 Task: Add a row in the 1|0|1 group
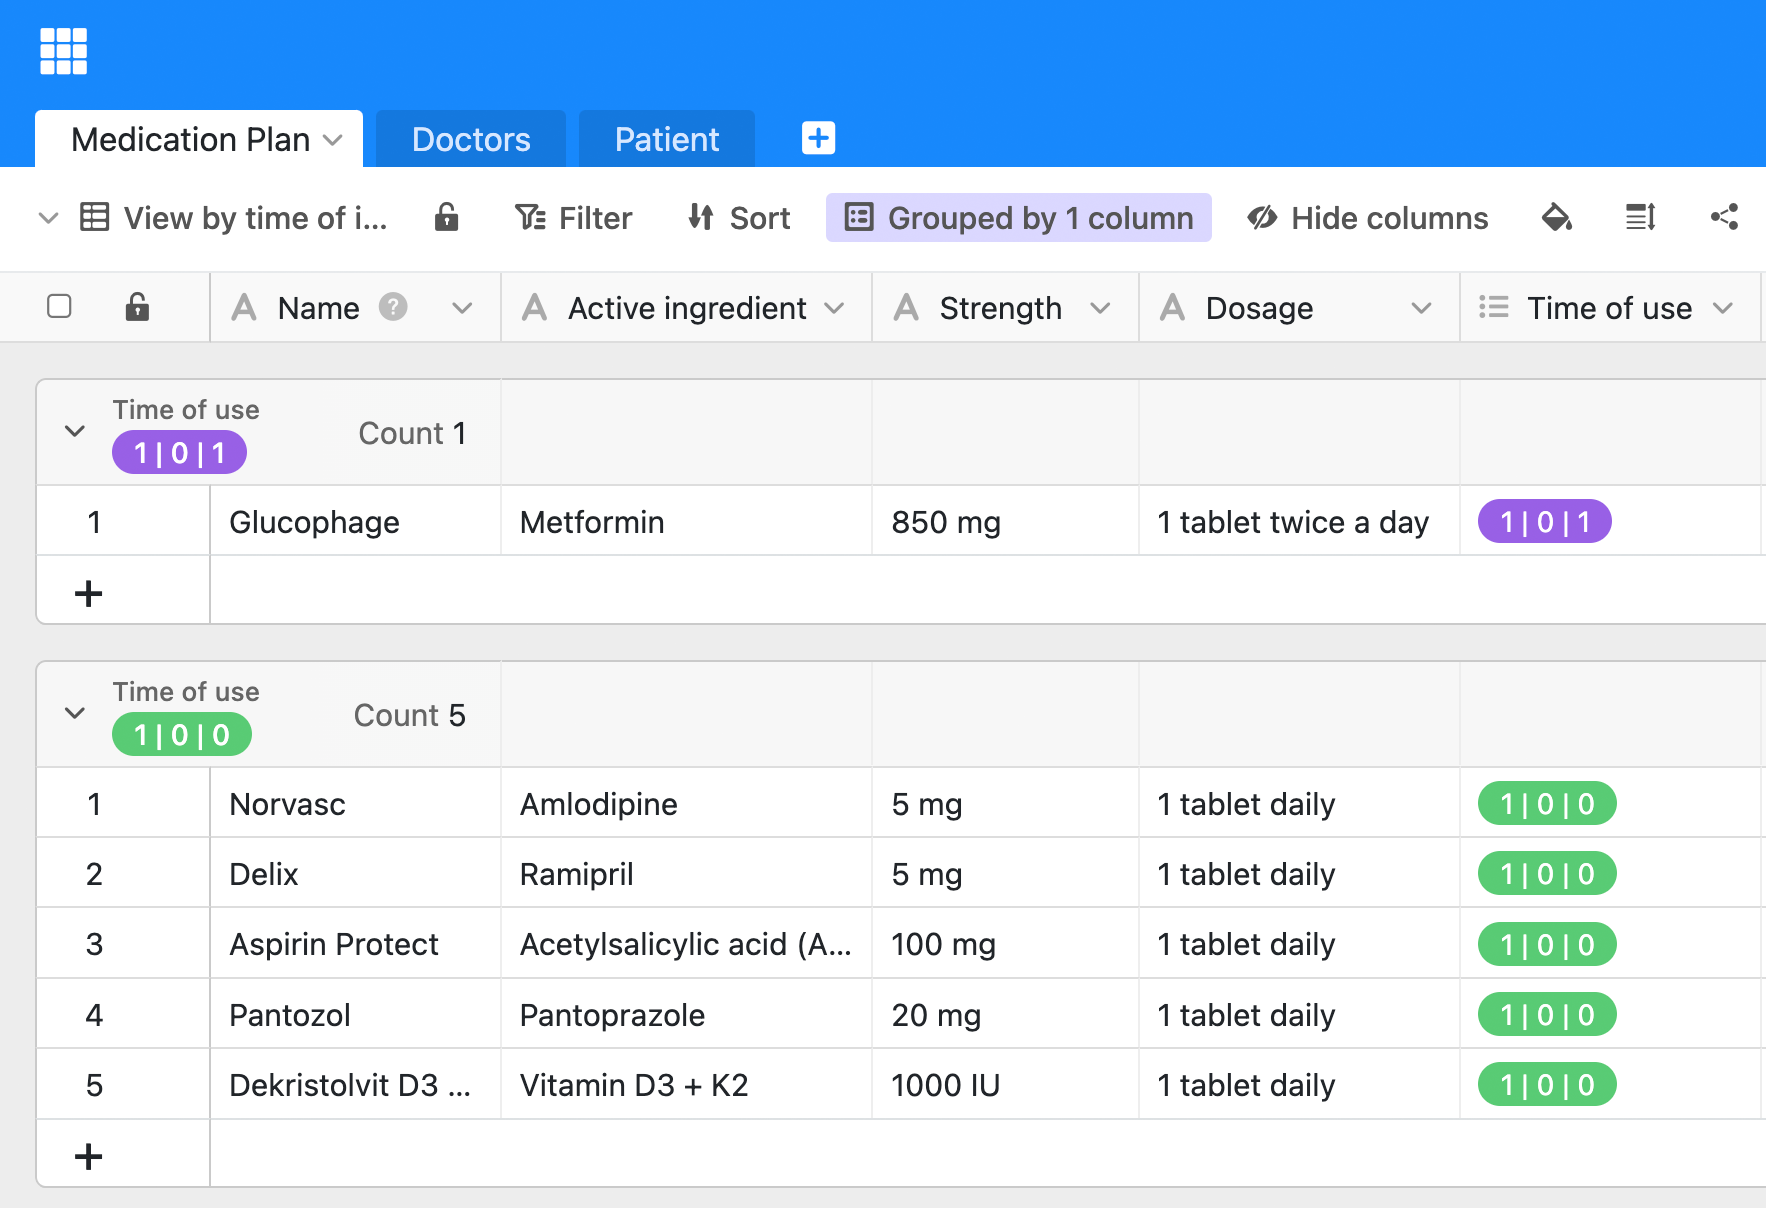tap(88, 593)
